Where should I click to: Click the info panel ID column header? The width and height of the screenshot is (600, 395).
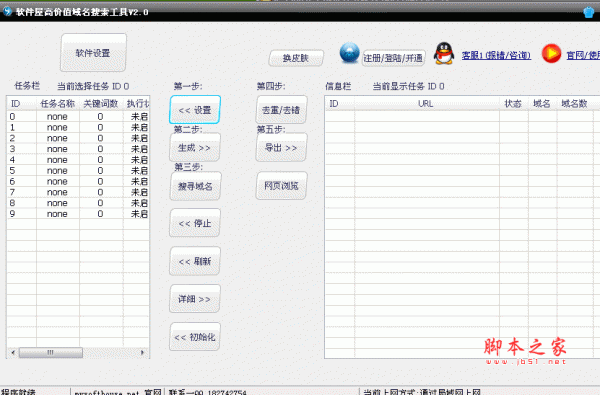[x=340, y=104]
